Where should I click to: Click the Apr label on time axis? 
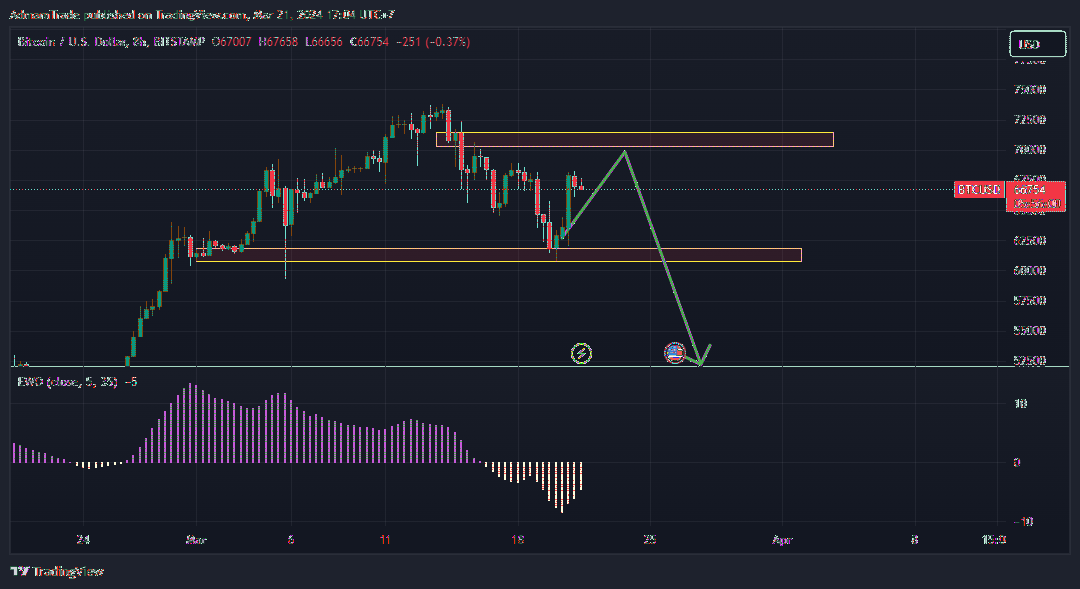(x=782, y=540)
